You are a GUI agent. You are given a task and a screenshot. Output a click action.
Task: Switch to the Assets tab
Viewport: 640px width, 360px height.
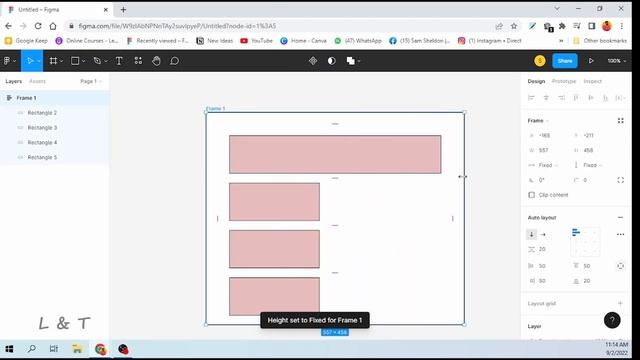pyautogui.click(x=37, y=81)
